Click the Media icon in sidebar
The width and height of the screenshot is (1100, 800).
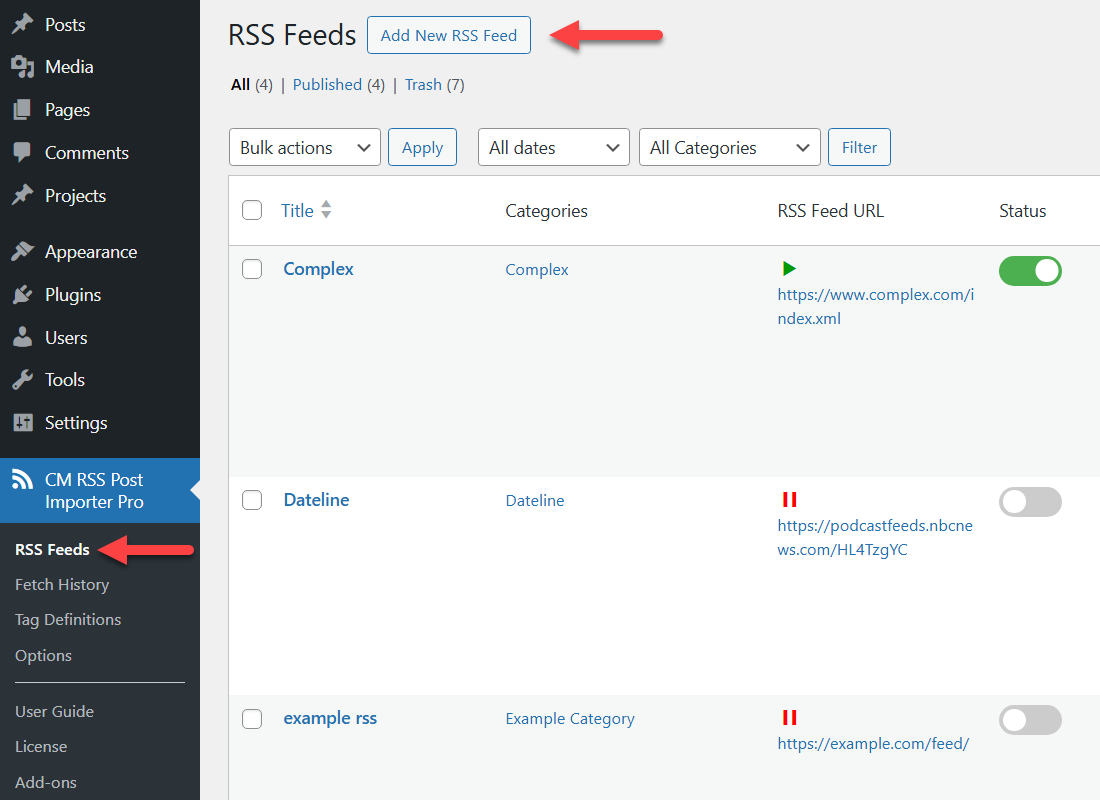[22, 67]
